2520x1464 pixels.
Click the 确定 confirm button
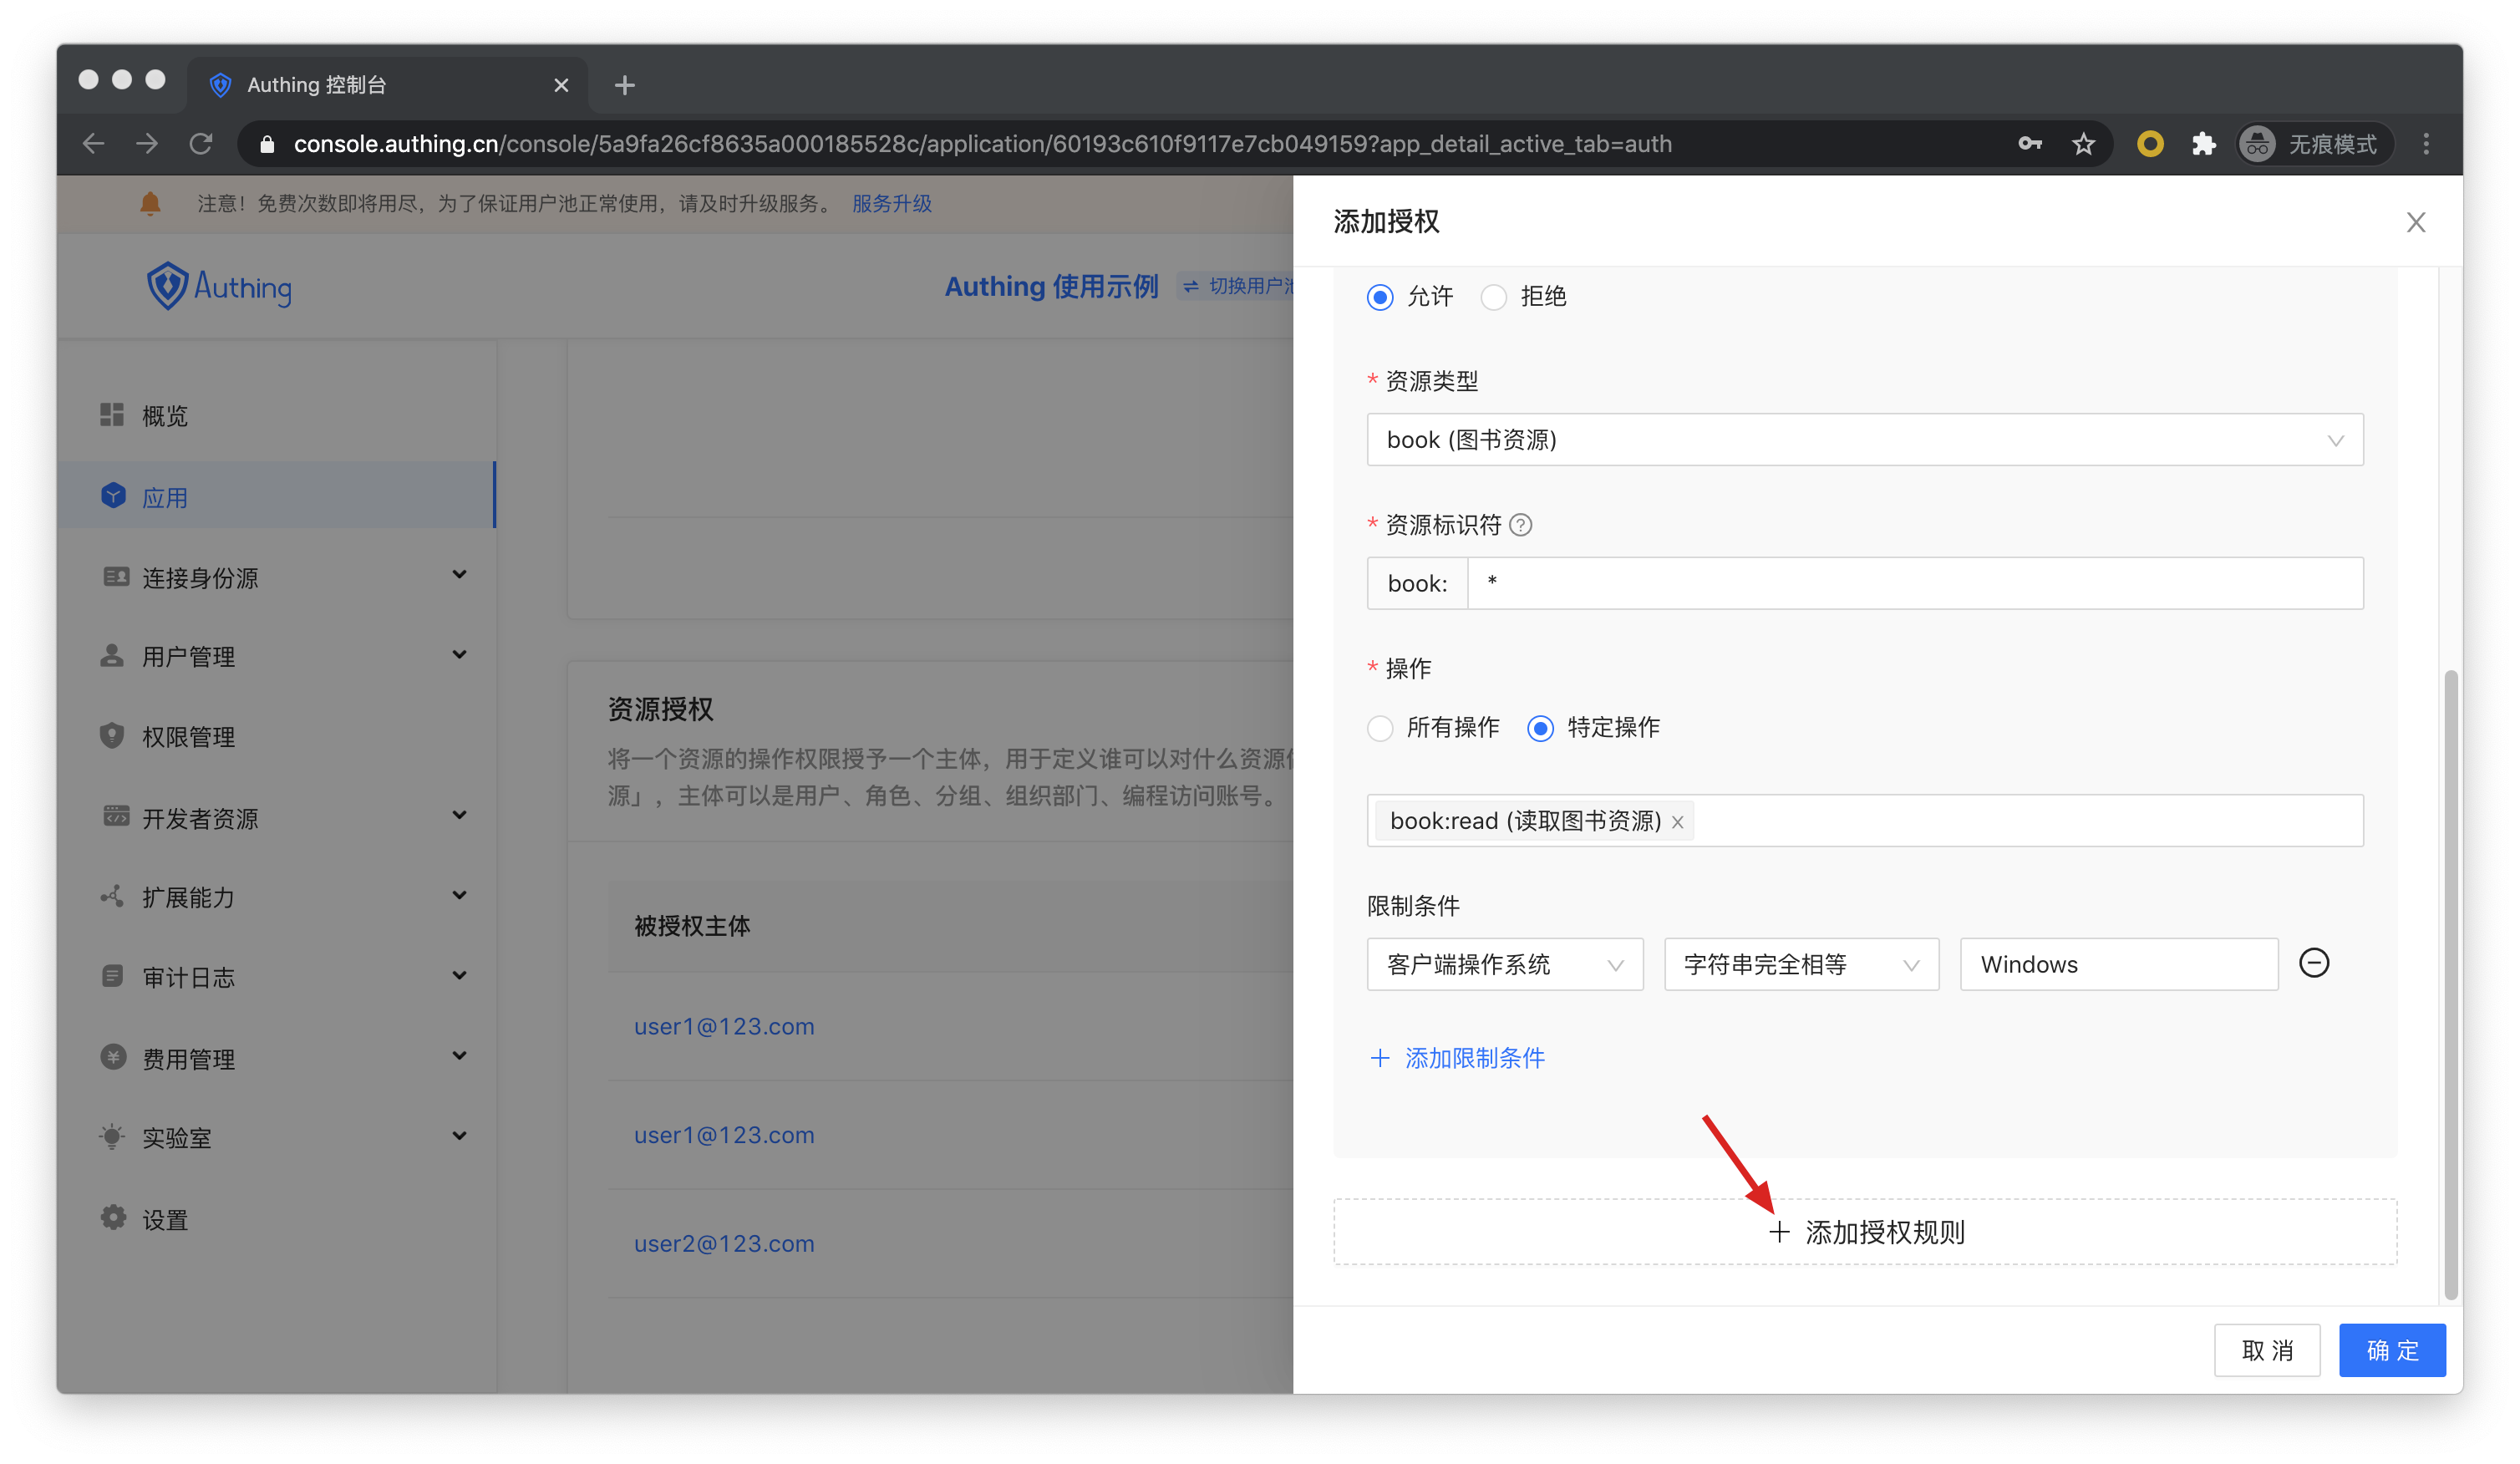[2391, 1350]
